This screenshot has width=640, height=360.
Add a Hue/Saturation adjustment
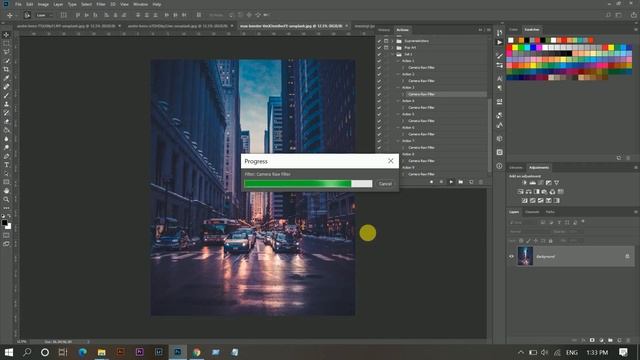point(520,191)
